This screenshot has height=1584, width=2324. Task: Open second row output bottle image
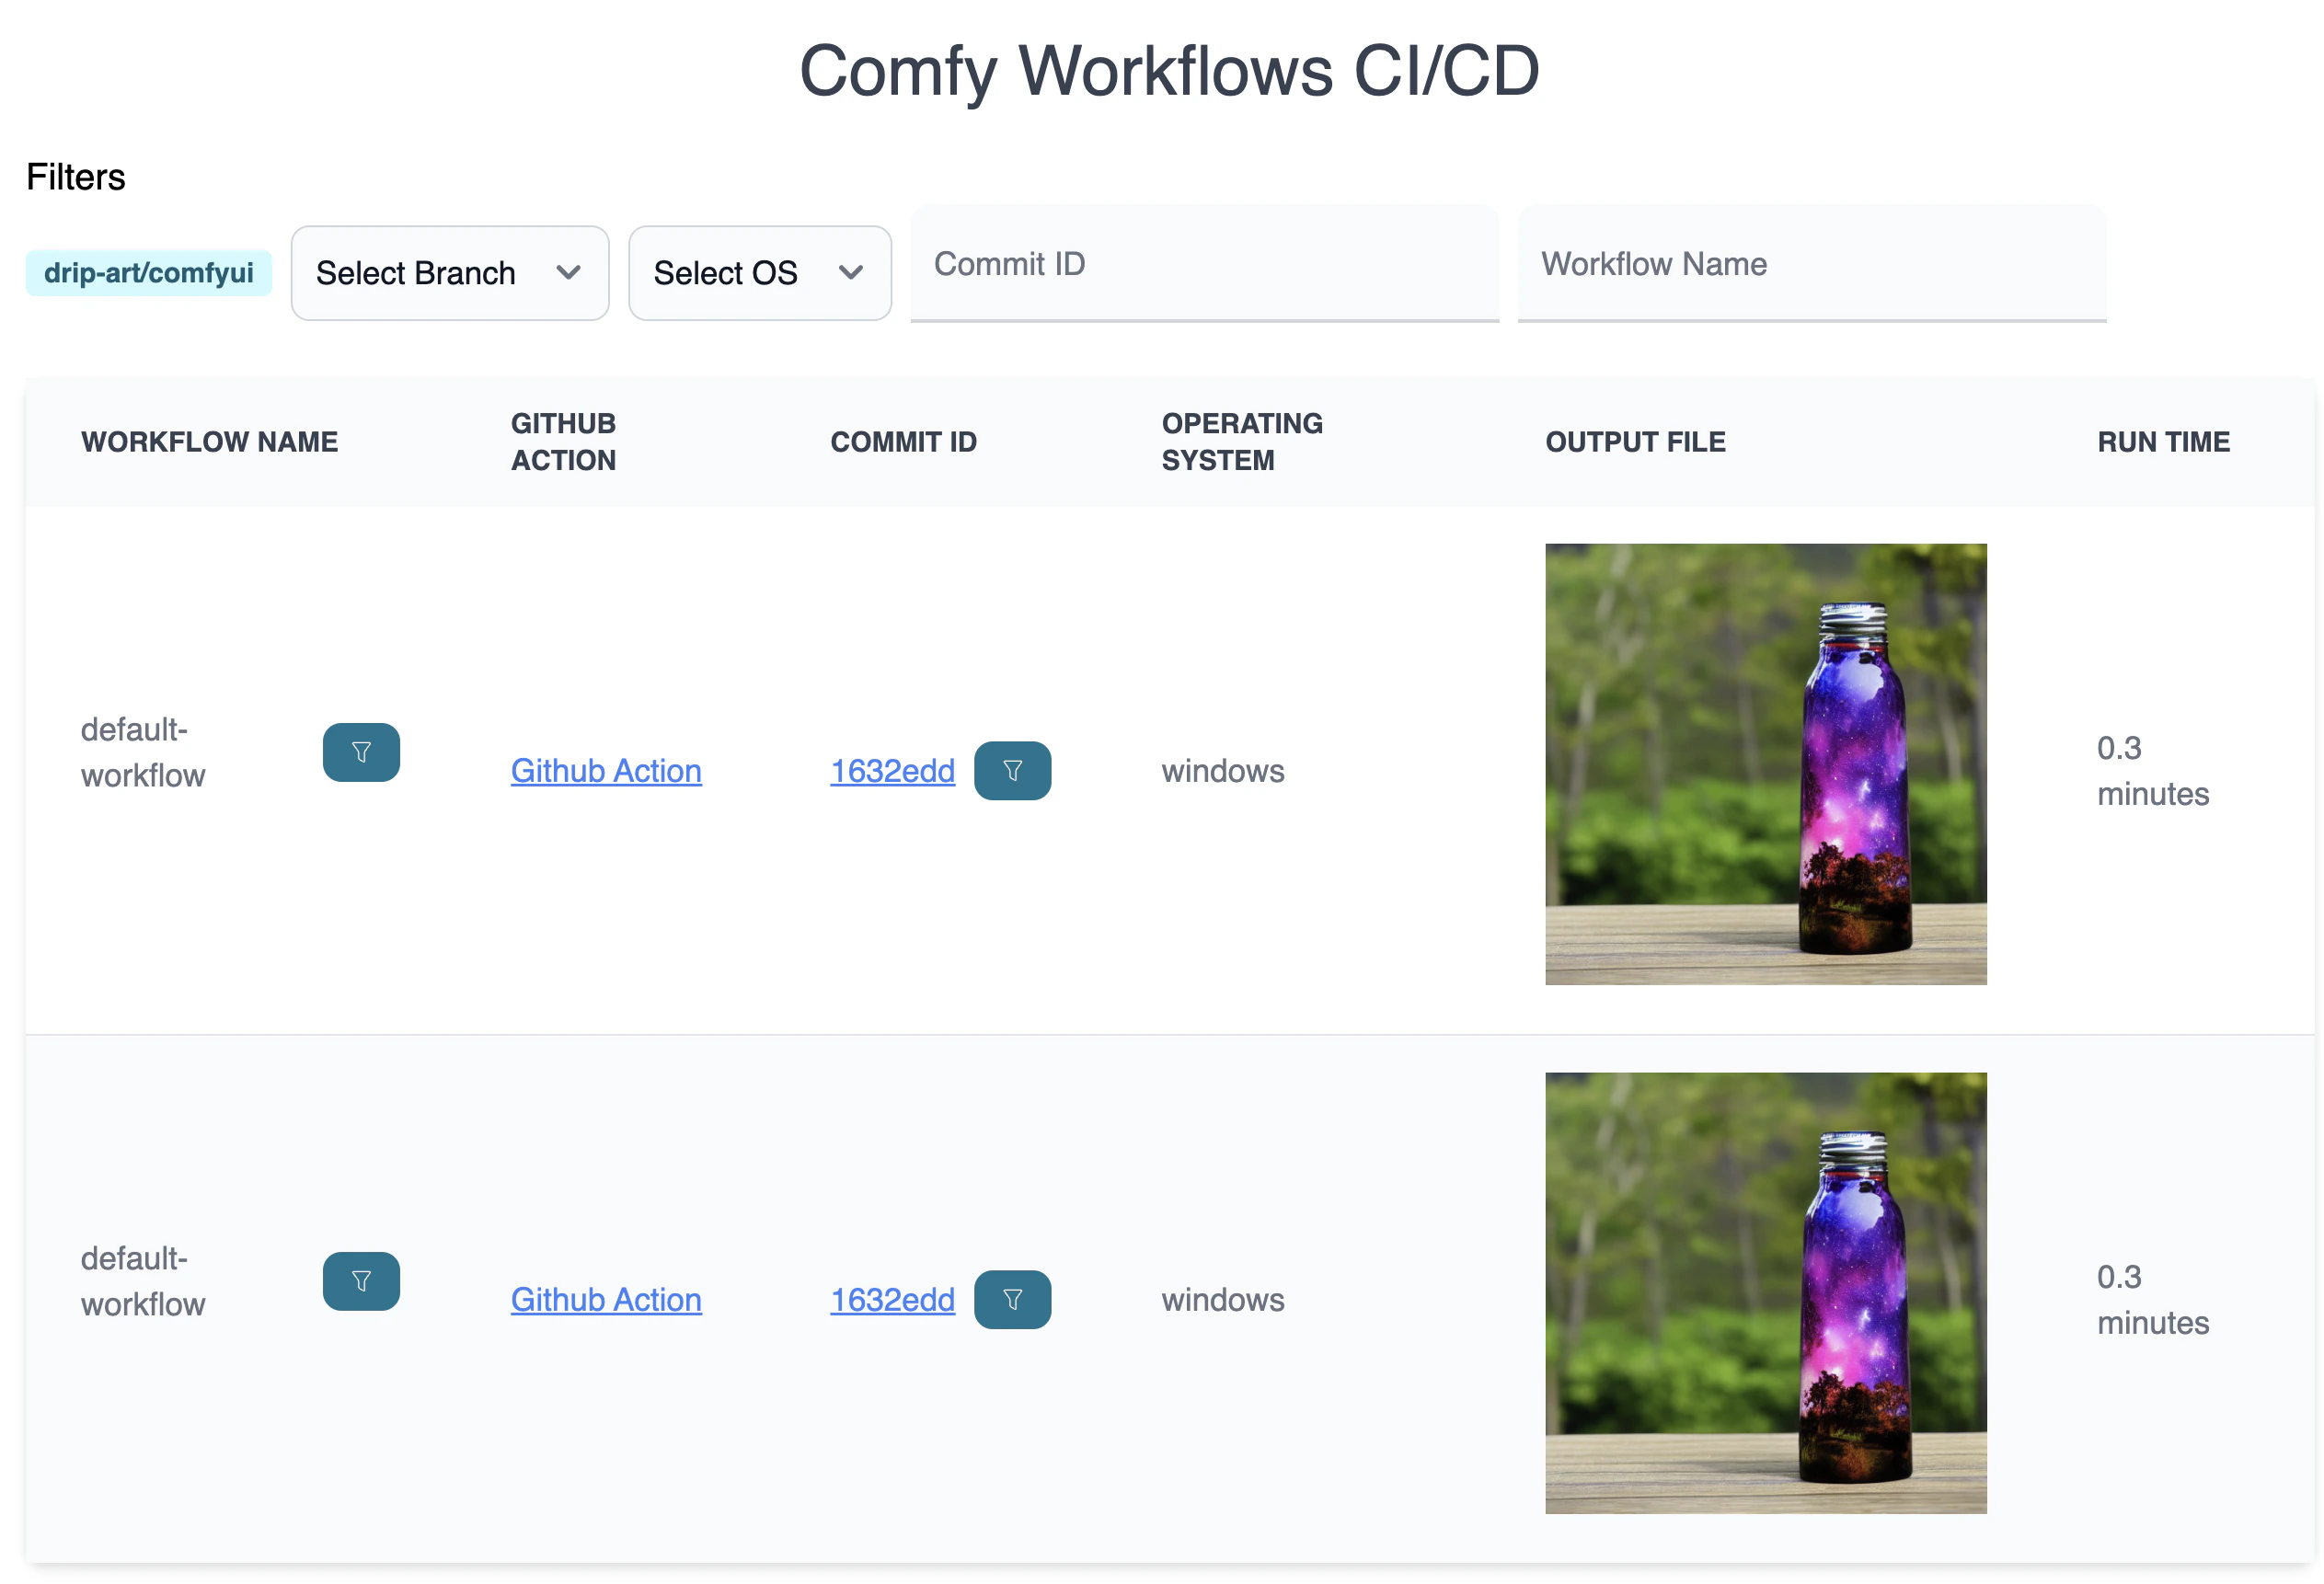[x=1765, y=1293]
